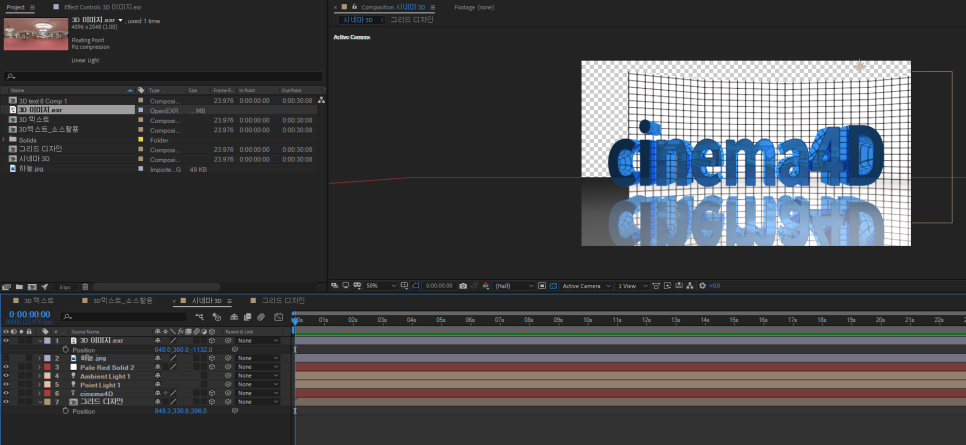The image size is (966, 445).
Task: Switch to the 그리드 디자인 timeline tab
Action: pyautogui.click(x=282, y=301)
